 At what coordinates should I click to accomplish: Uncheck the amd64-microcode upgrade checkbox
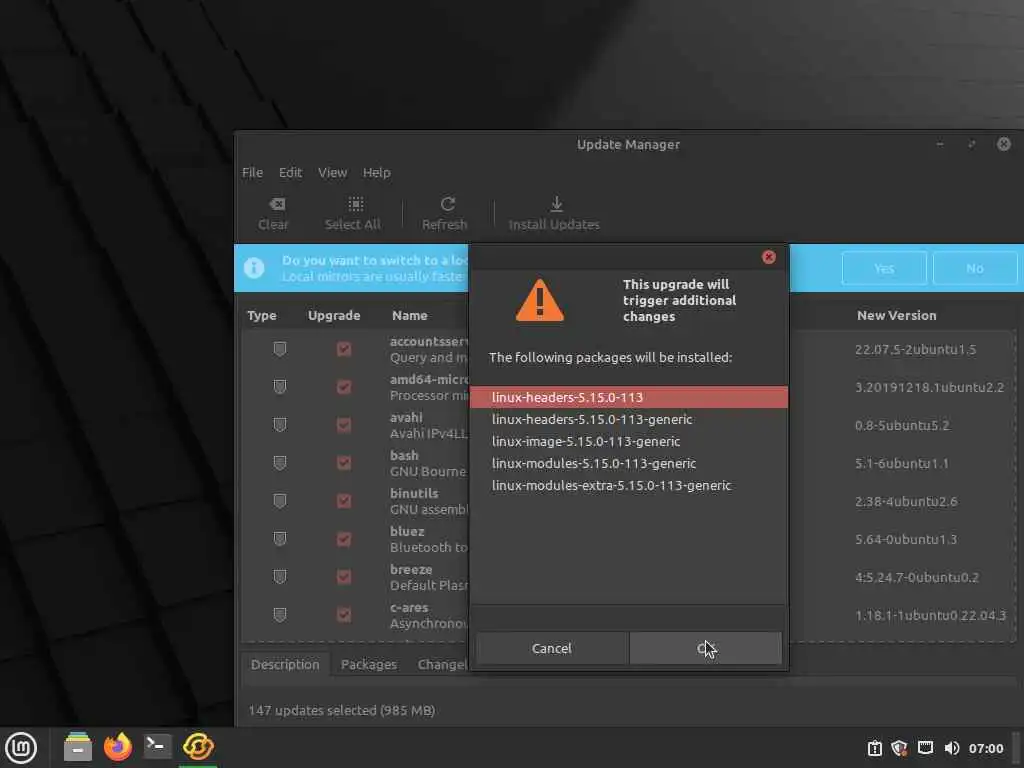[x=344, y=387]
